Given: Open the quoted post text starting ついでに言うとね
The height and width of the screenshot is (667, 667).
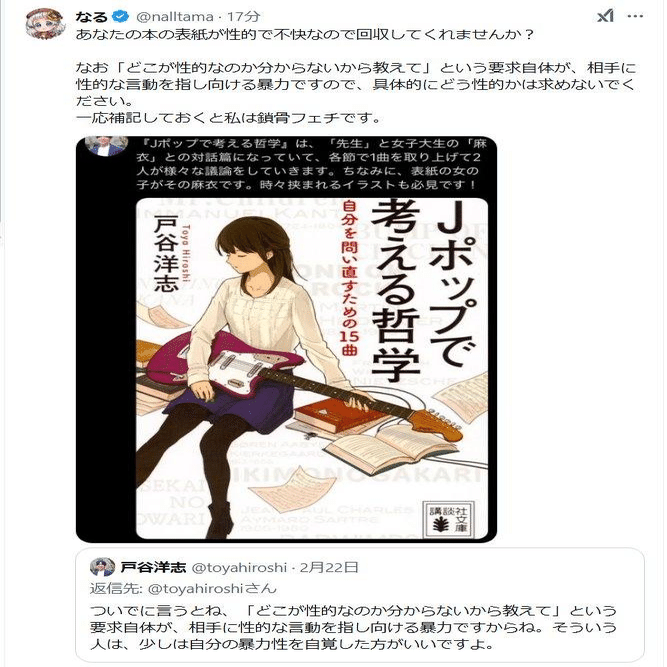Looking at the screenshot, I should (x=353, y=628).
